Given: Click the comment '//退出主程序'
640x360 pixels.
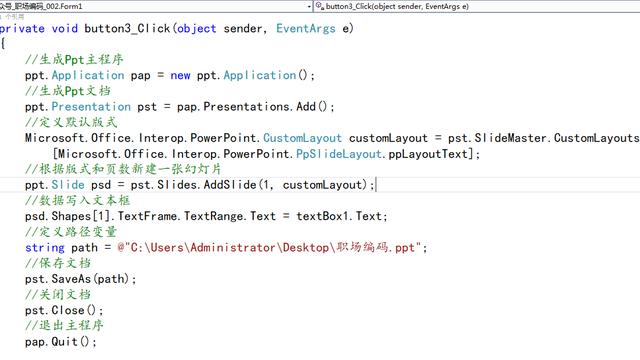Looking at the screenshot, I should pyautogui.click(x=64, y=326).
